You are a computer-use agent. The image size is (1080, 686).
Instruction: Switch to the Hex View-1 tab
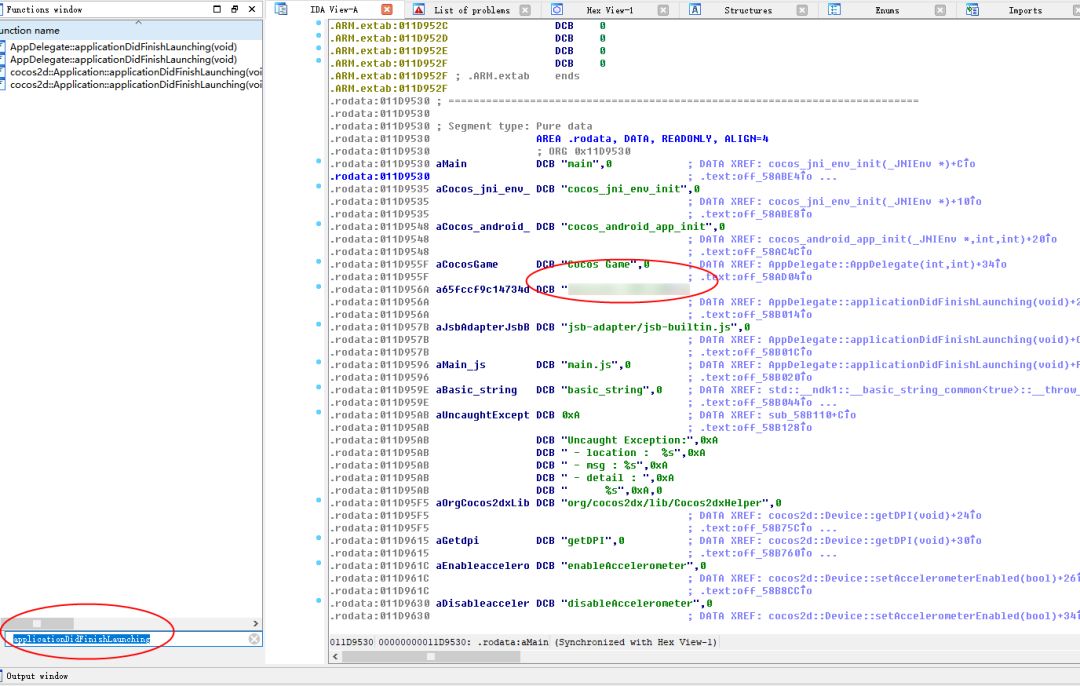(x=608, y=10)
